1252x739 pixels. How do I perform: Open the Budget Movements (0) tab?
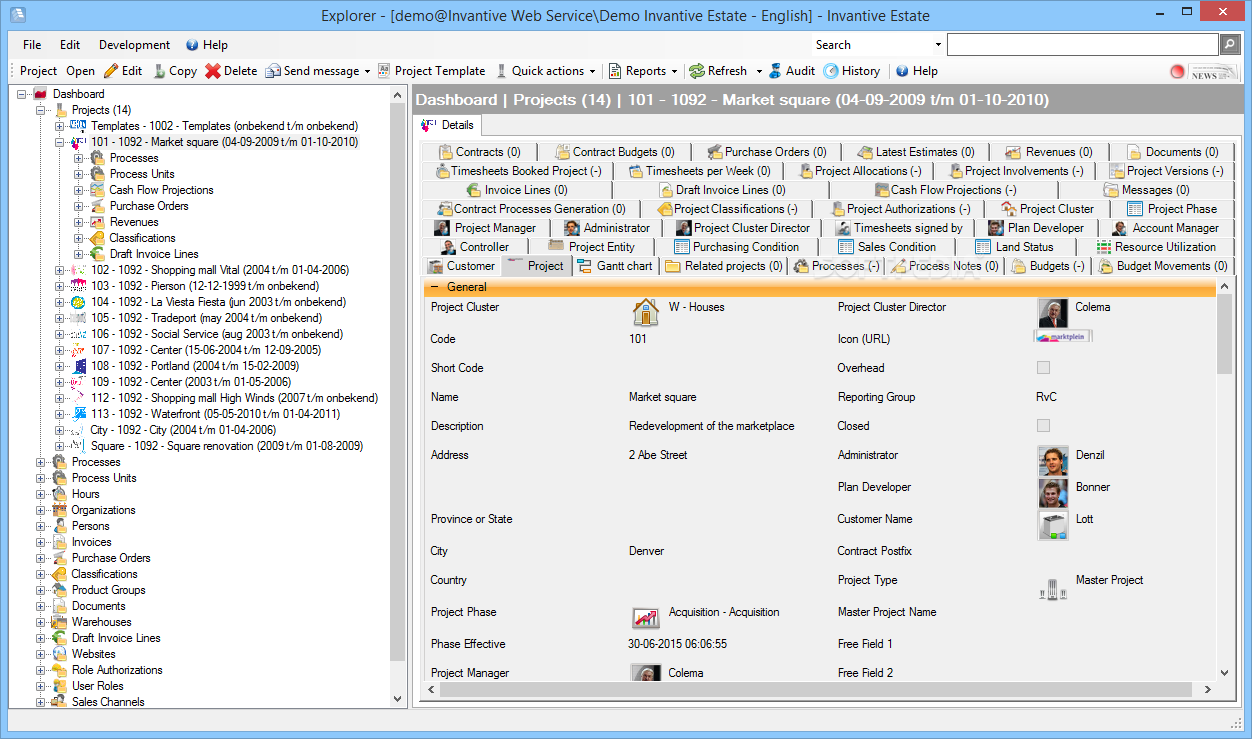(x=1164, y=266)
